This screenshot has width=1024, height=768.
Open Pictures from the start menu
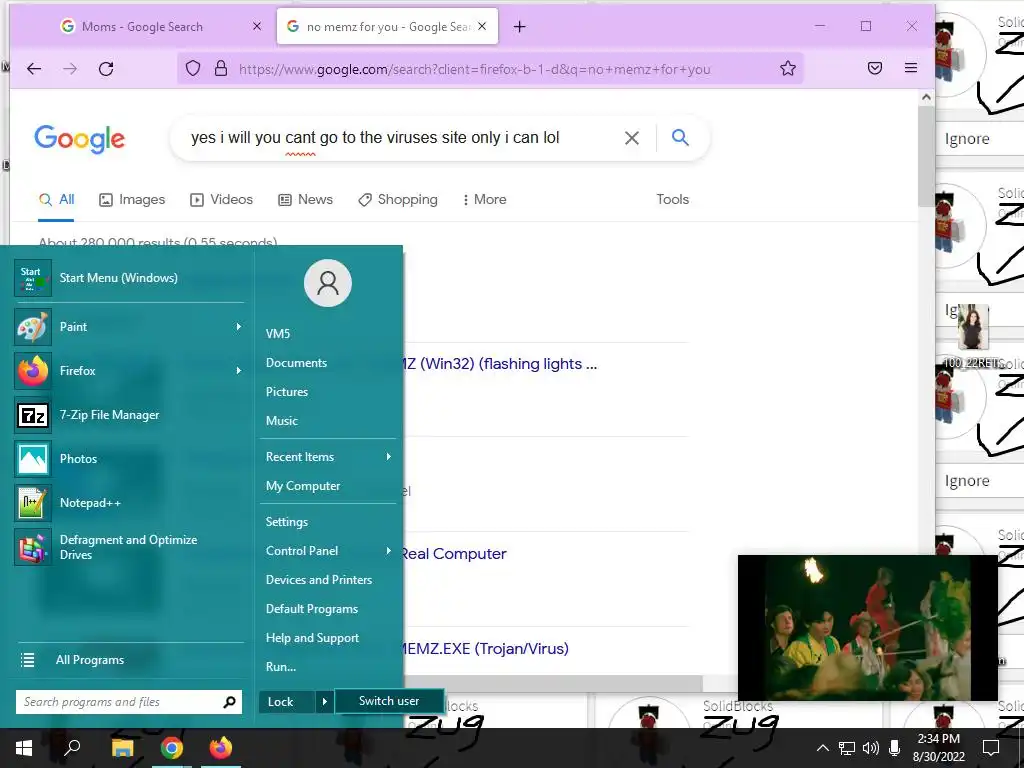point(287,392)
